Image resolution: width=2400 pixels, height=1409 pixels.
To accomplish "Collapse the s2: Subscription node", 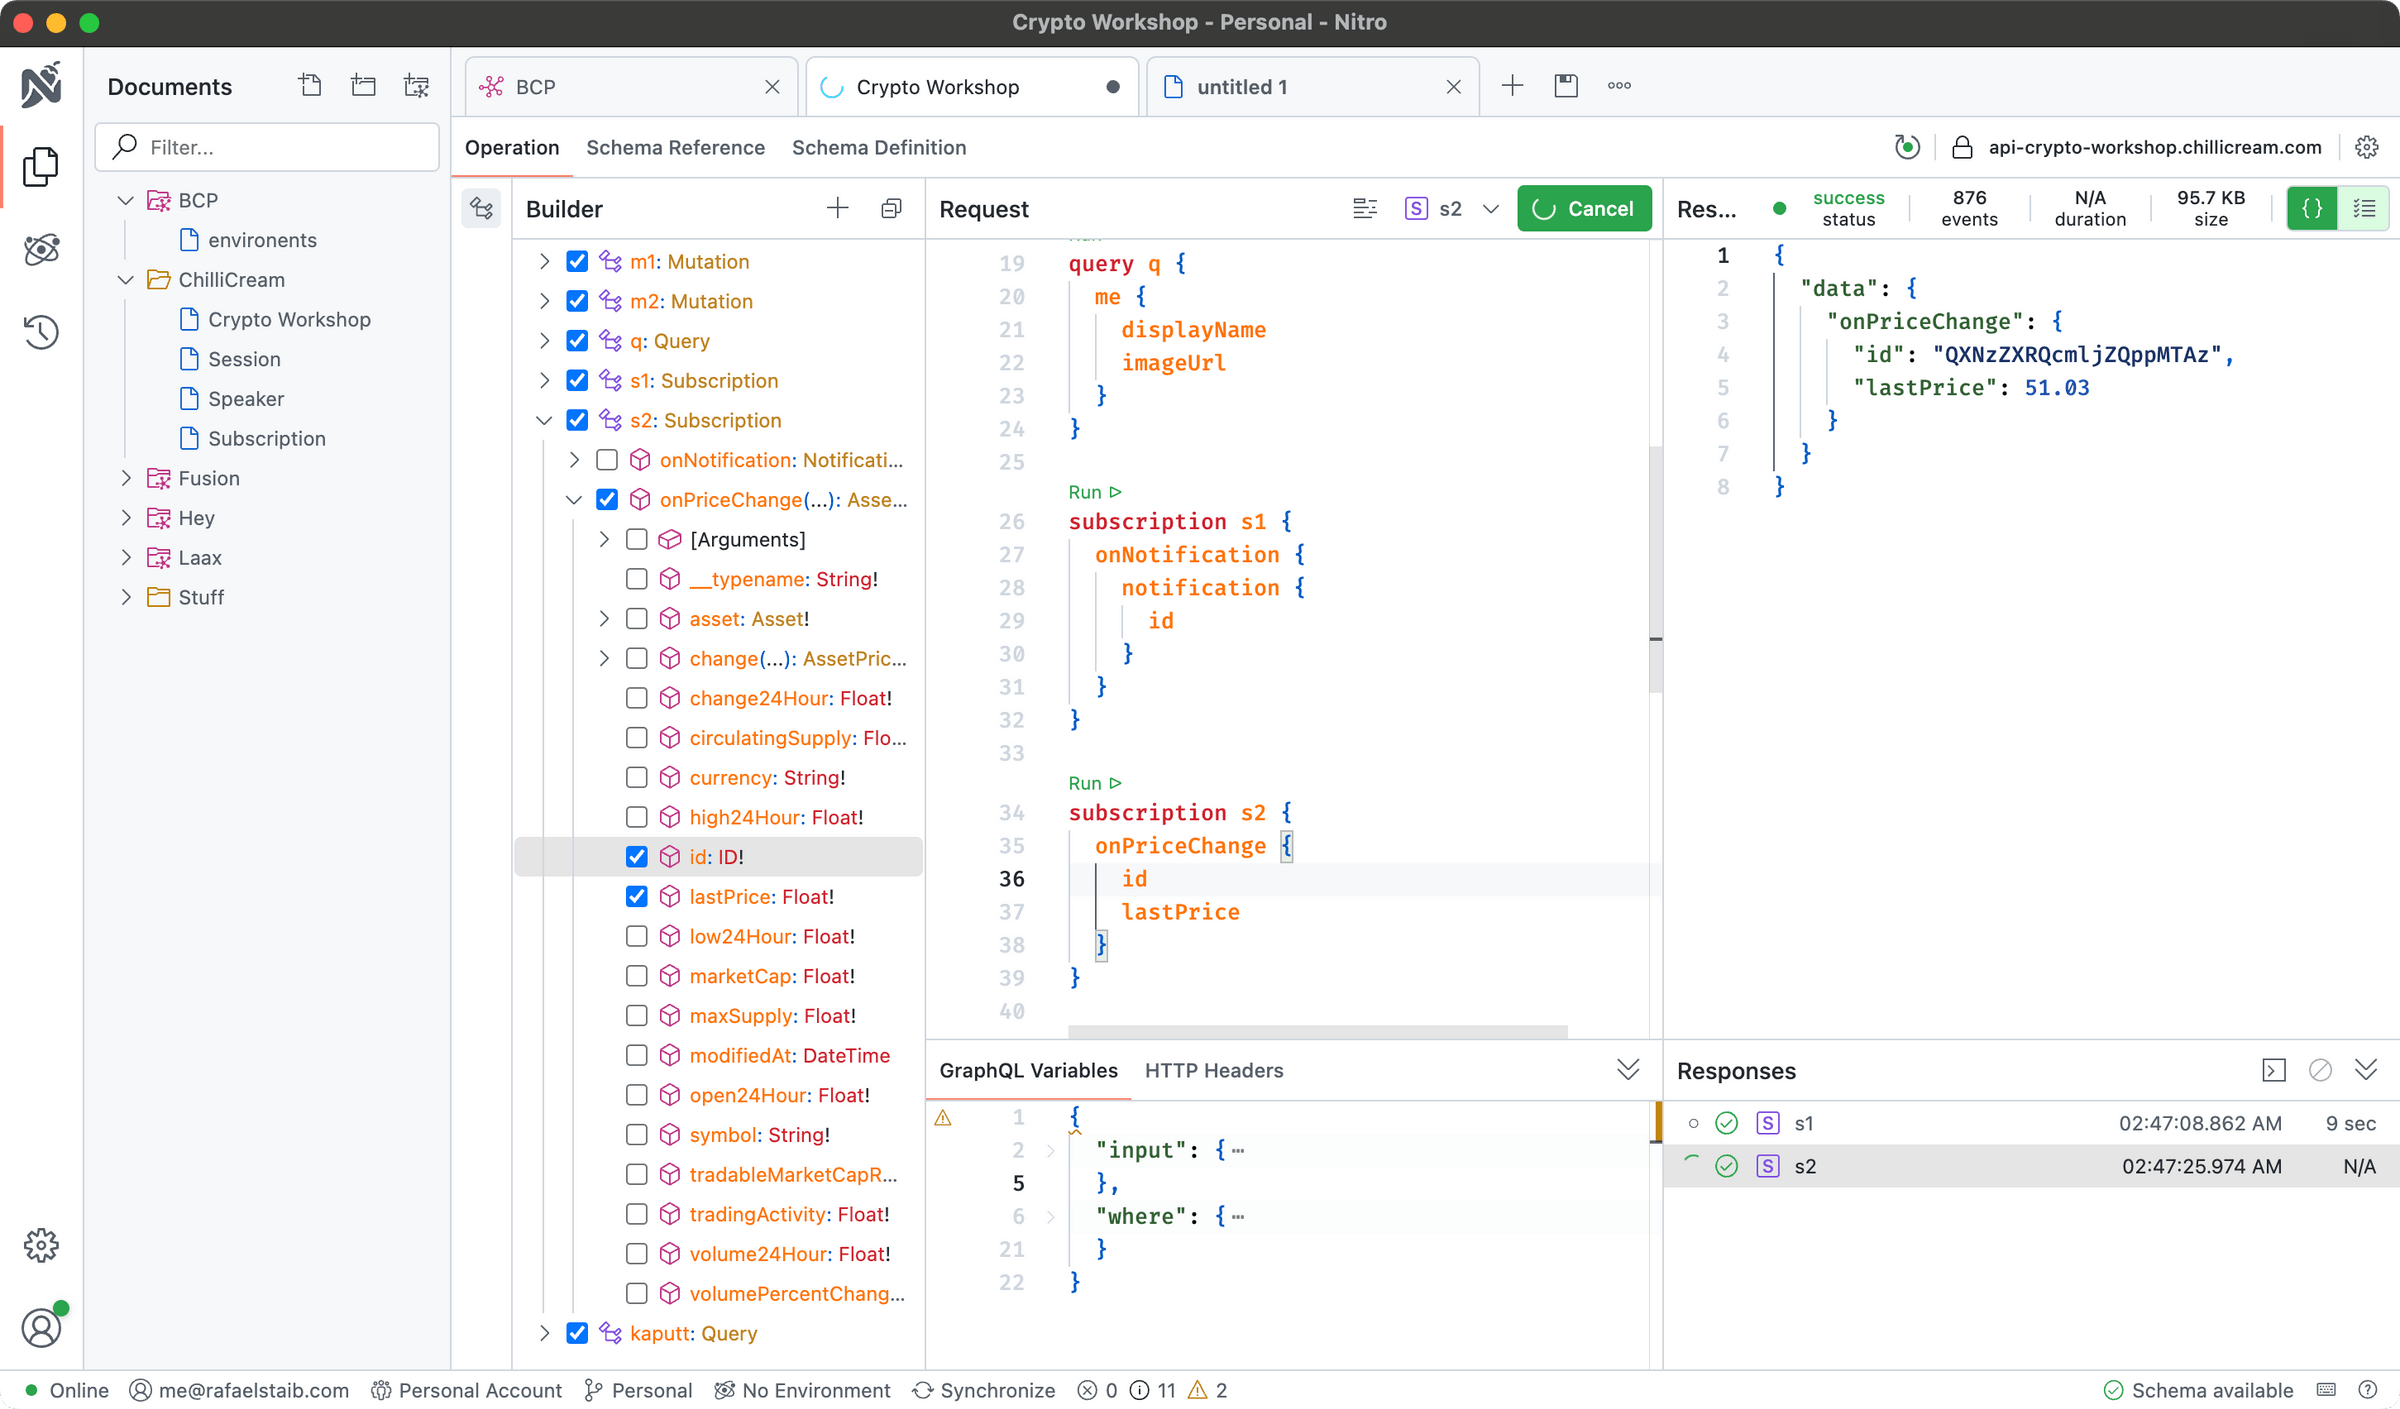I will click(545, 420).
